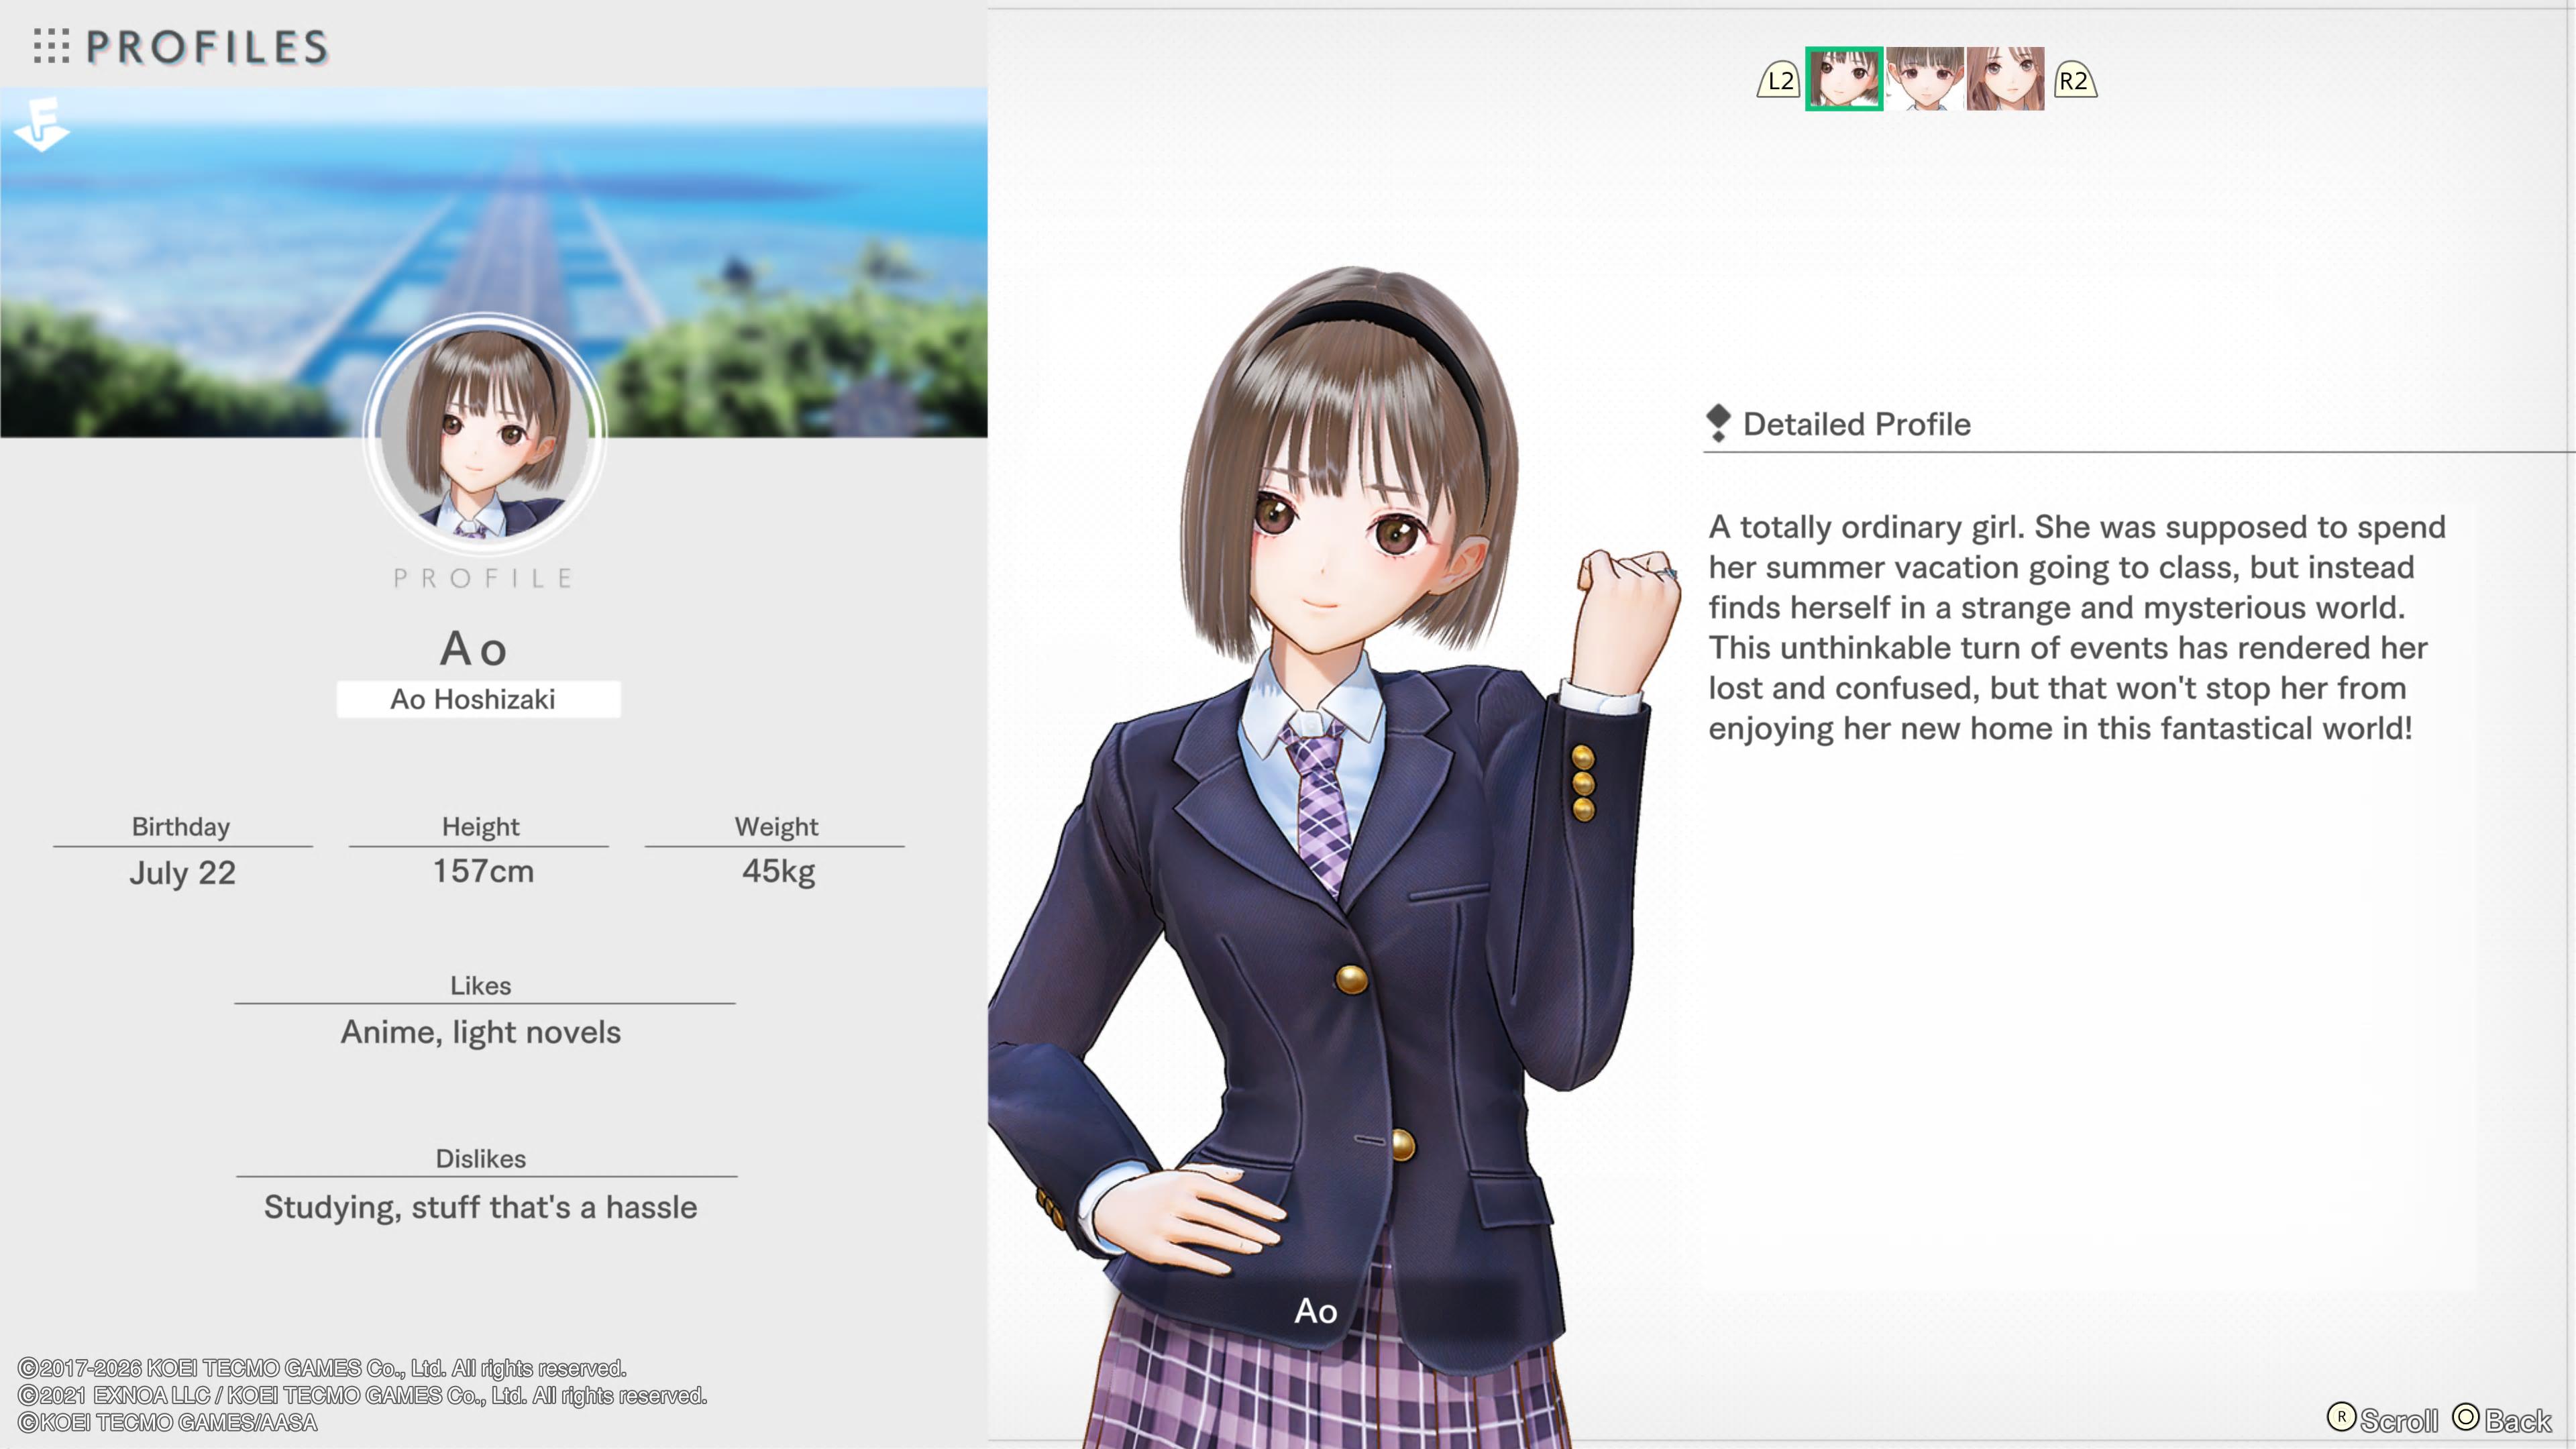
Task: Click the likes value Anime, light novels
Action: tap(481, 1032)
